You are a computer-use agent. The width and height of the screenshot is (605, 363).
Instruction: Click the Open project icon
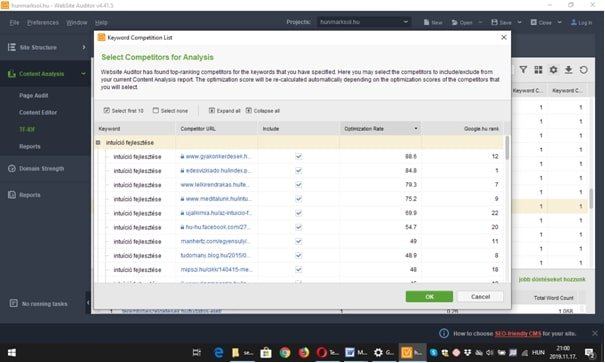(455, 22)
